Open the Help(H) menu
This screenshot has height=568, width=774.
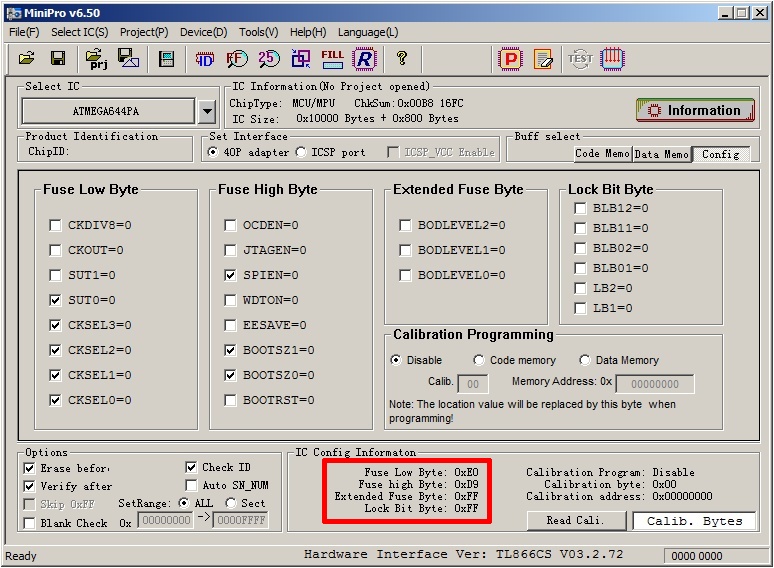(308, 33)
